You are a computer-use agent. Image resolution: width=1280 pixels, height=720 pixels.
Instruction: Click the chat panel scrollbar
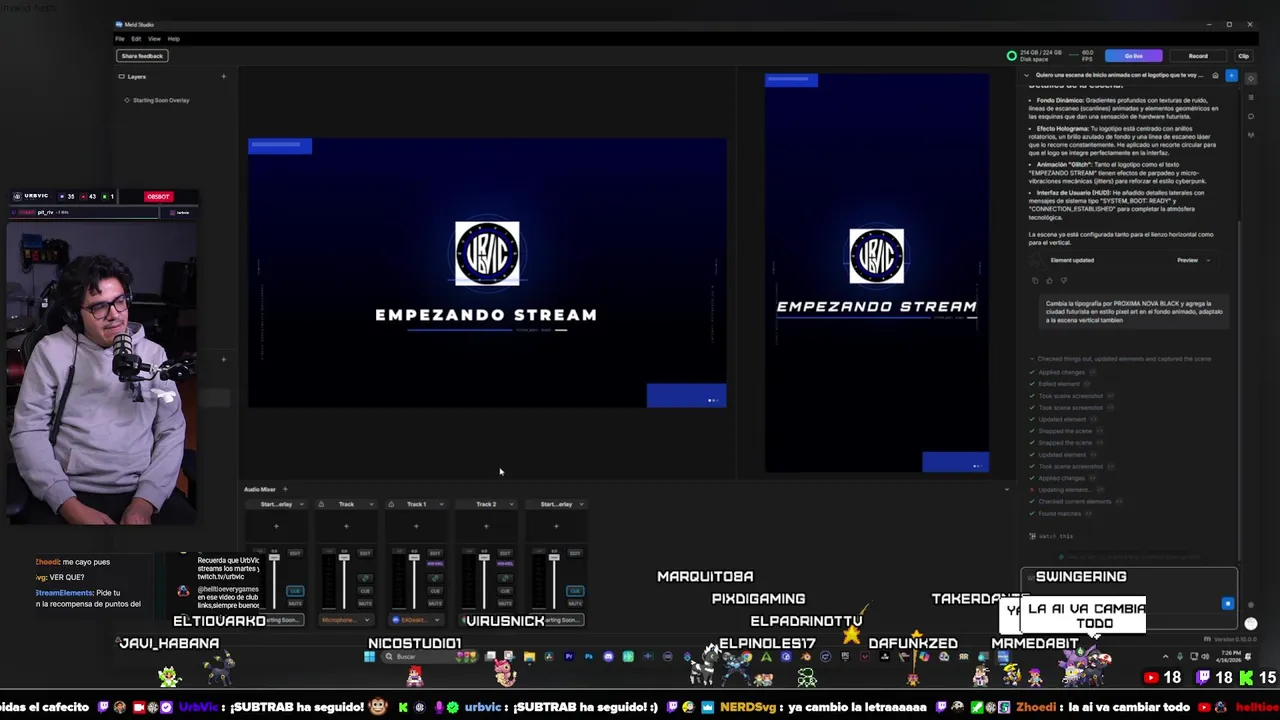(1240, 390)
